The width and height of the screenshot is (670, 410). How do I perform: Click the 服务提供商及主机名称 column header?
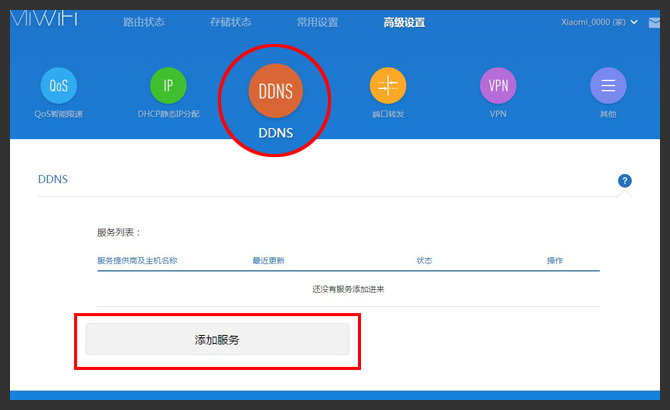click(137, 261)
